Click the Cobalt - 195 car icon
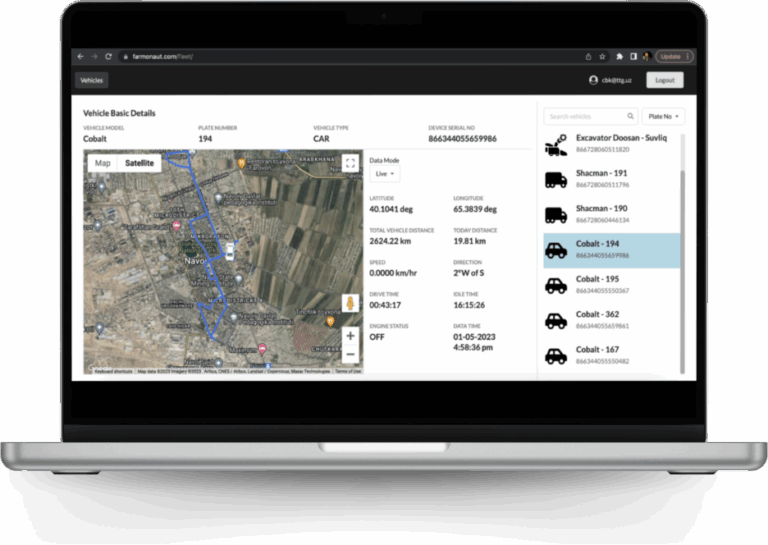 pos(555,285)
